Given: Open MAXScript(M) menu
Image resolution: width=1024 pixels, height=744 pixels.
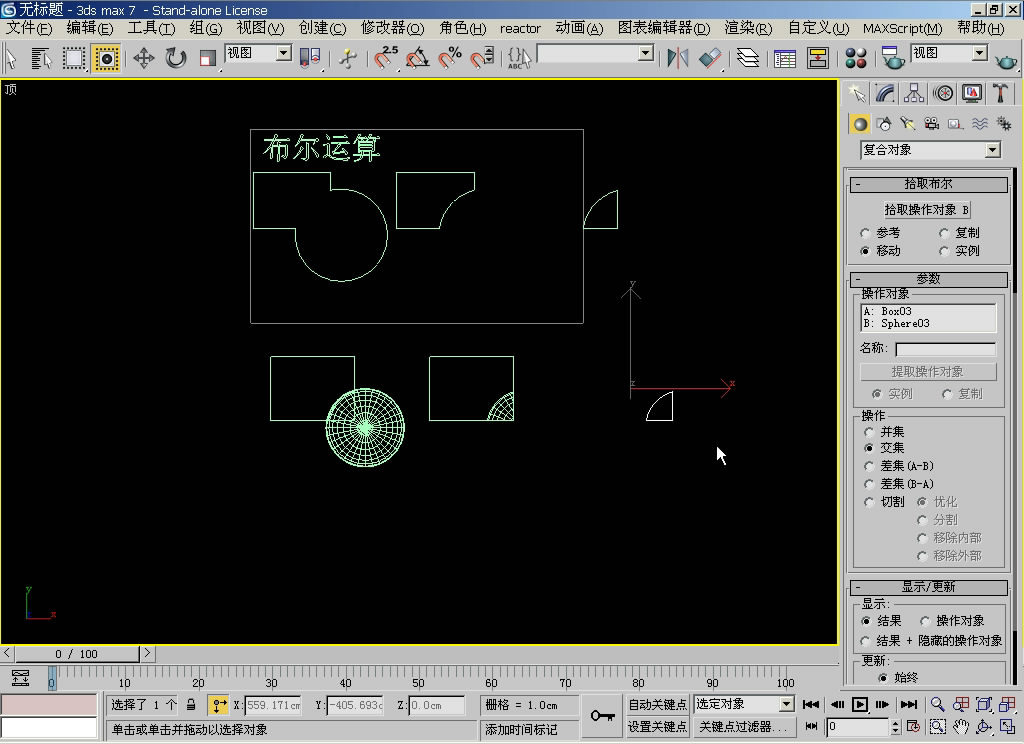Looking at the screenshot, I should click(903, 28).
